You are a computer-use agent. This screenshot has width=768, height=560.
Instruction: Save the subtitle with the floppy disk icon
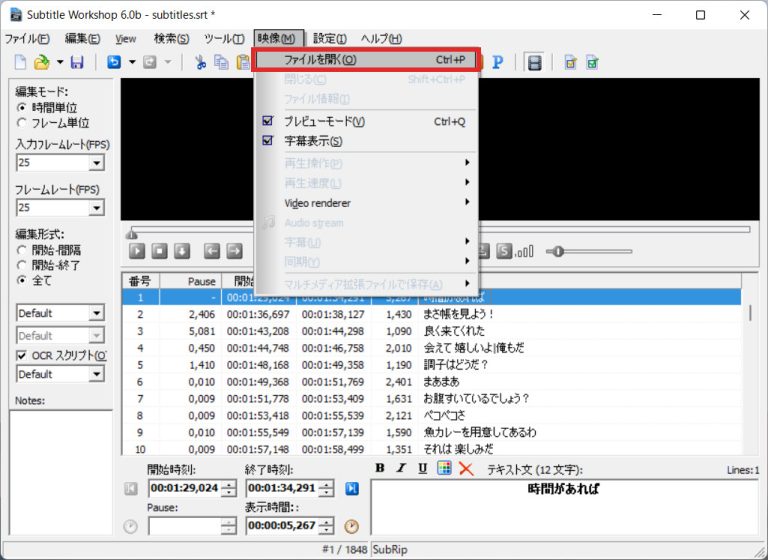point(77,62)
